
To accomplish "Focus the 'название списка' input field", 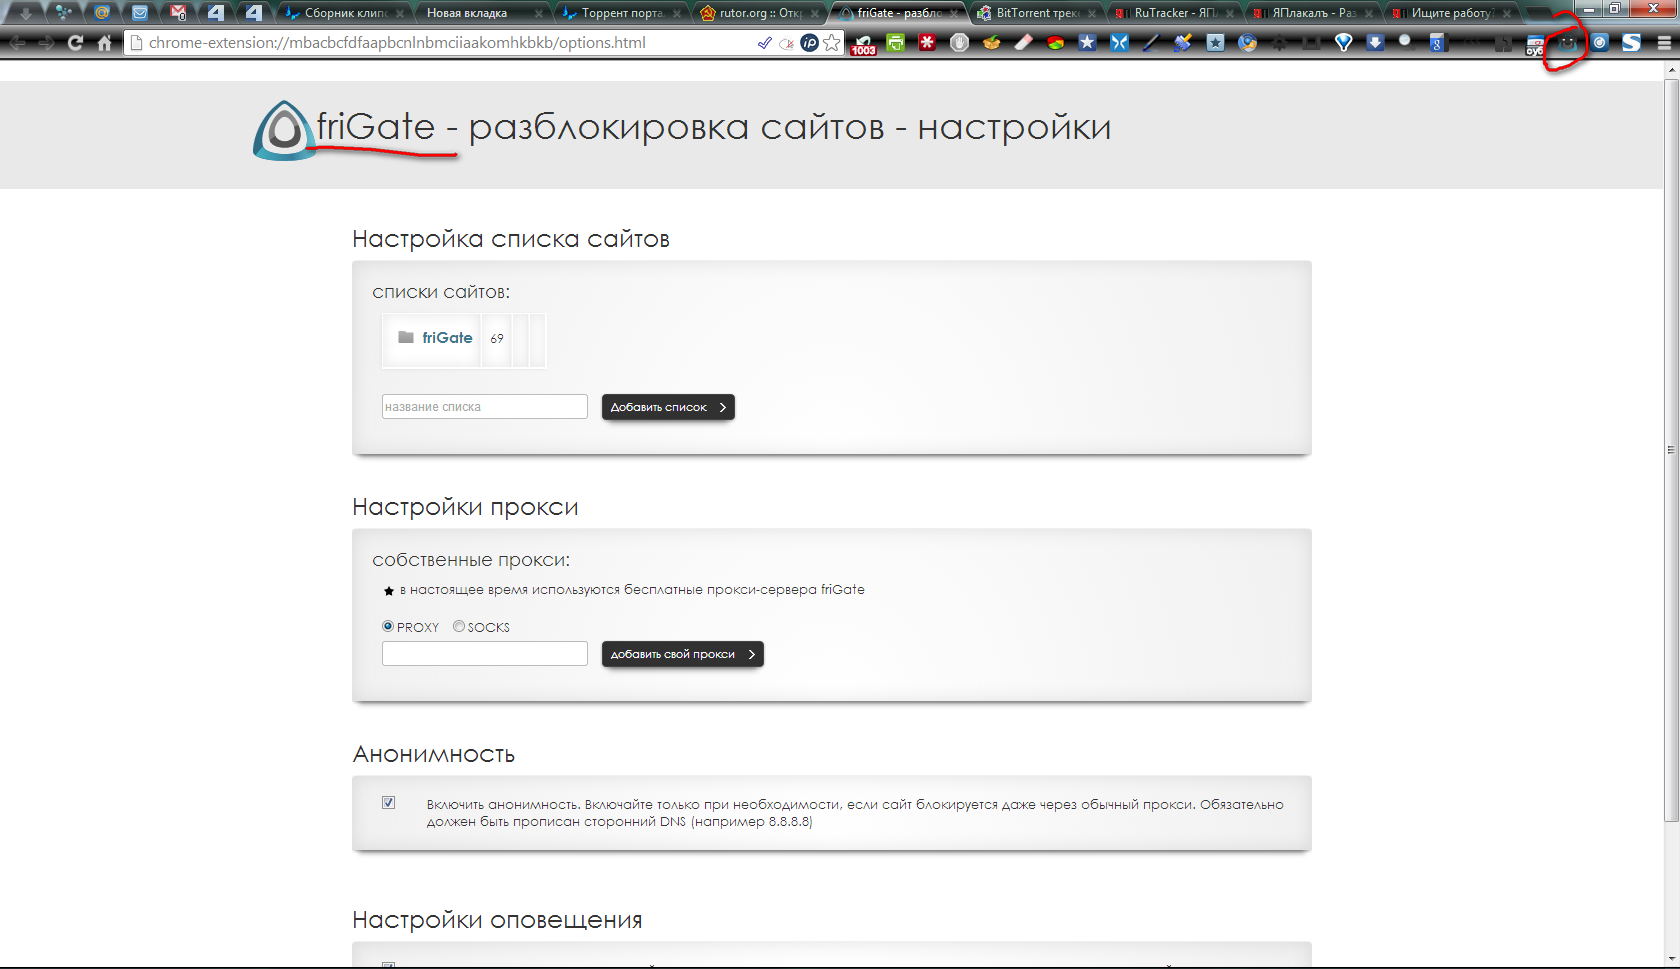I will coord(484,407).
